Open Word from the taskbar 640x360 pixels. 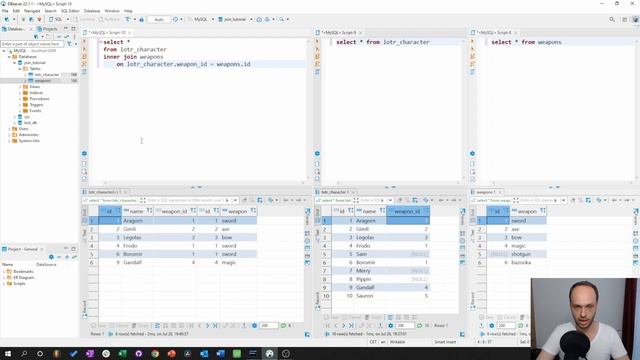click(x=220, y=353)
